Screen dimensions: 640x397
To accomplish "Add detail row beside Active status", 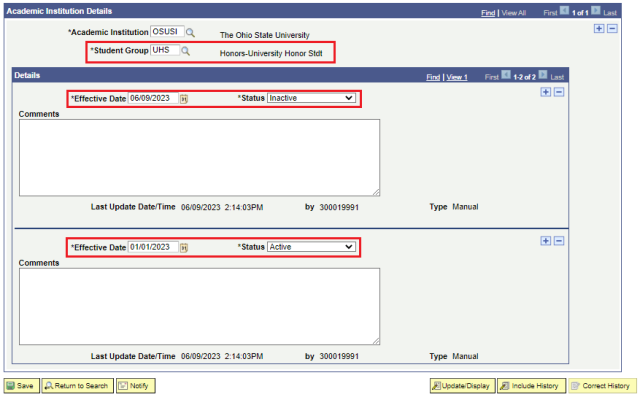I will 546,241.
